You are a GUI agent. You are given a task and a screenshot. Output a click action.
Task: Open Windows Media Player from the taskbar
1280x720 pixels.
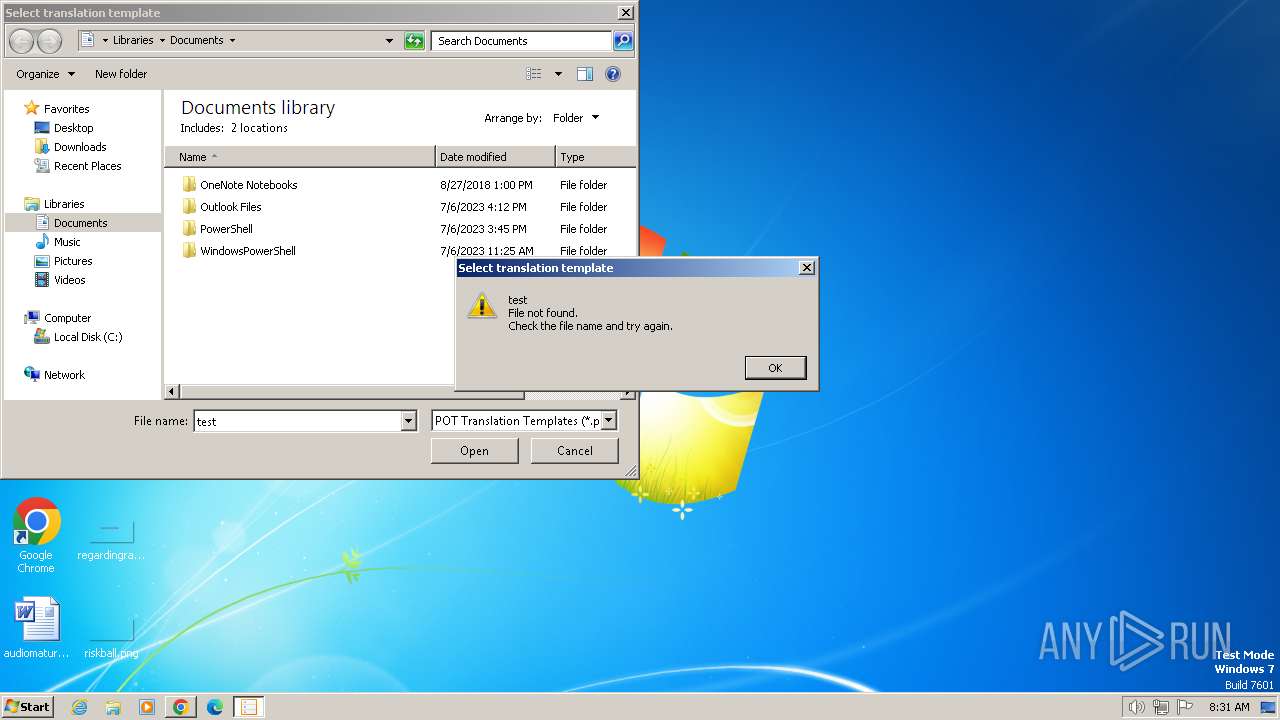(147, 707)
